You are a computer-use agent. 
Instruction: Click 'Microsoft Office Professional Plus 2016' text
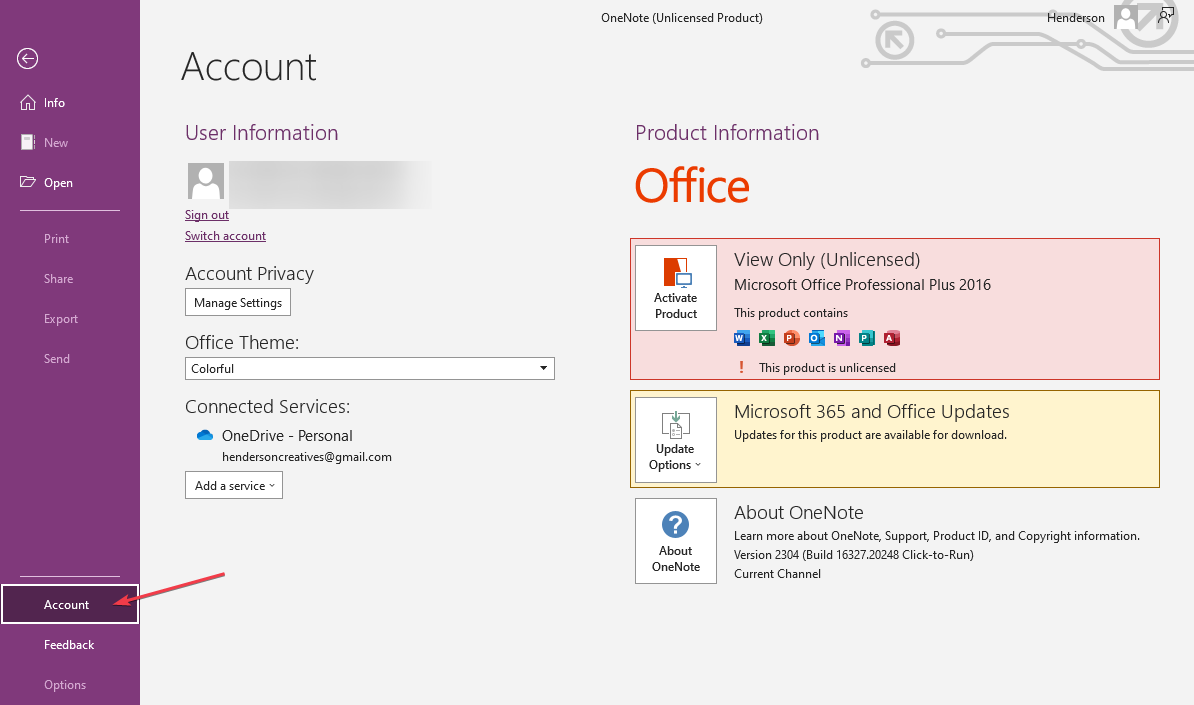tap(862, 285)
